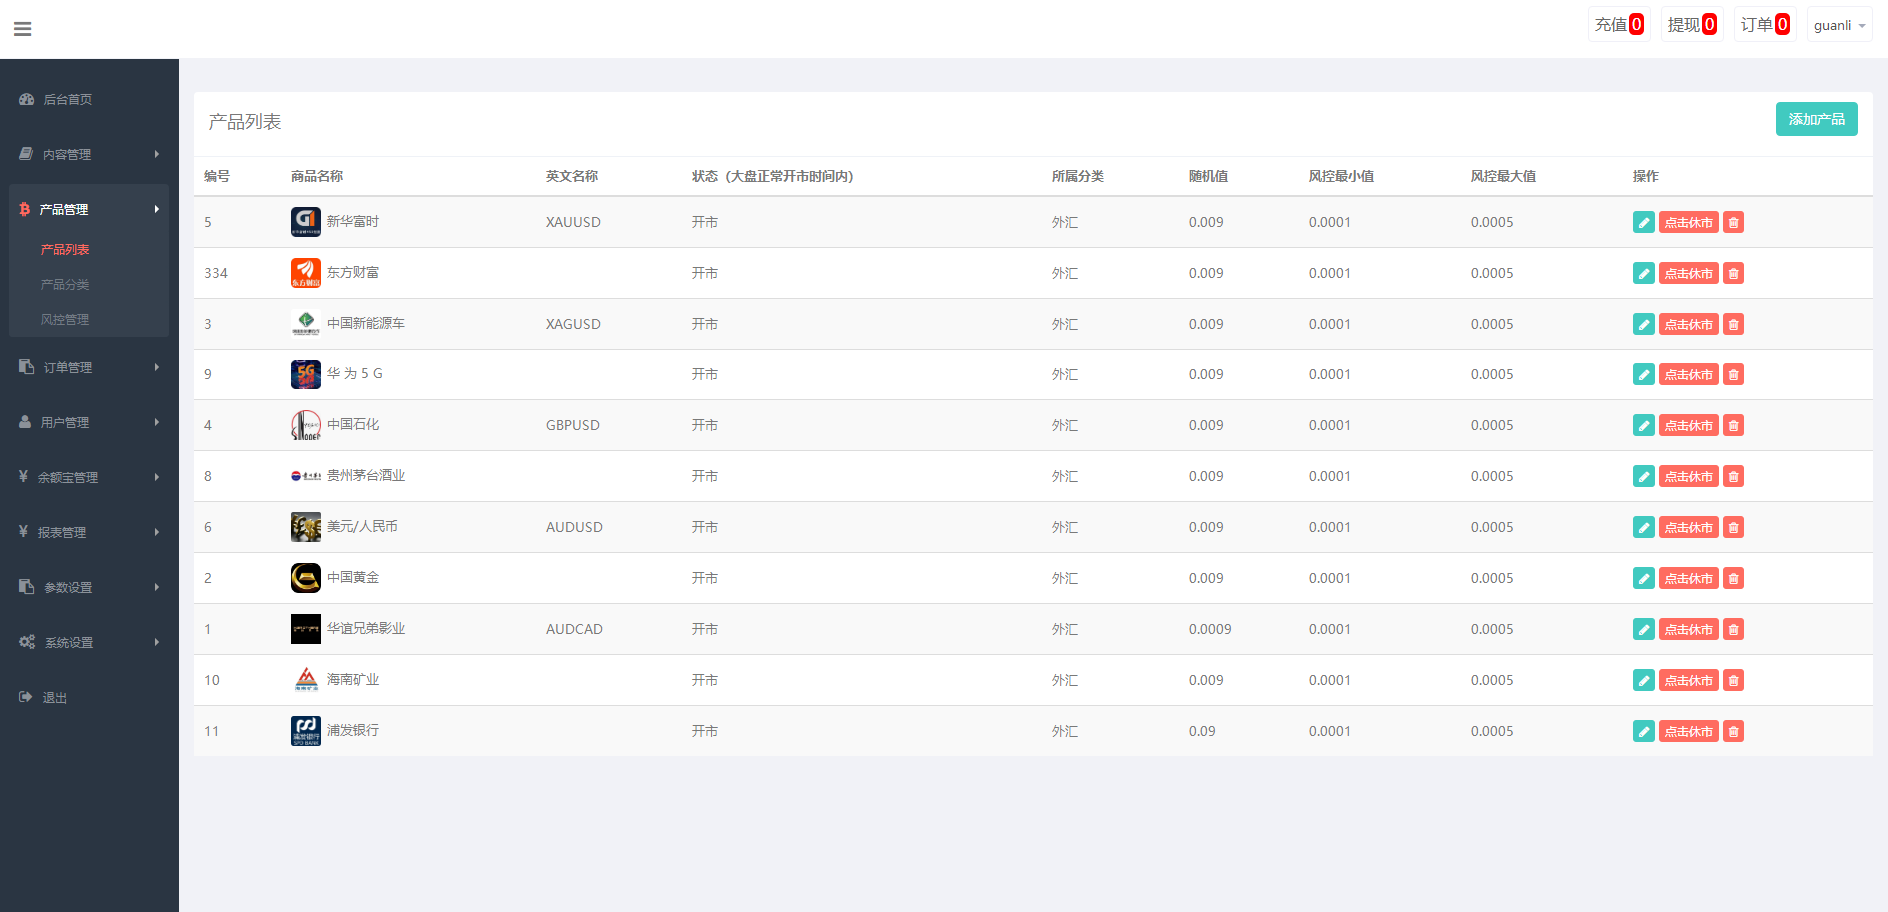The image size is (1888, 912).
Task: Click 点击休市 for 贵州茅台酒业
Action: [x=1688, y=476]
